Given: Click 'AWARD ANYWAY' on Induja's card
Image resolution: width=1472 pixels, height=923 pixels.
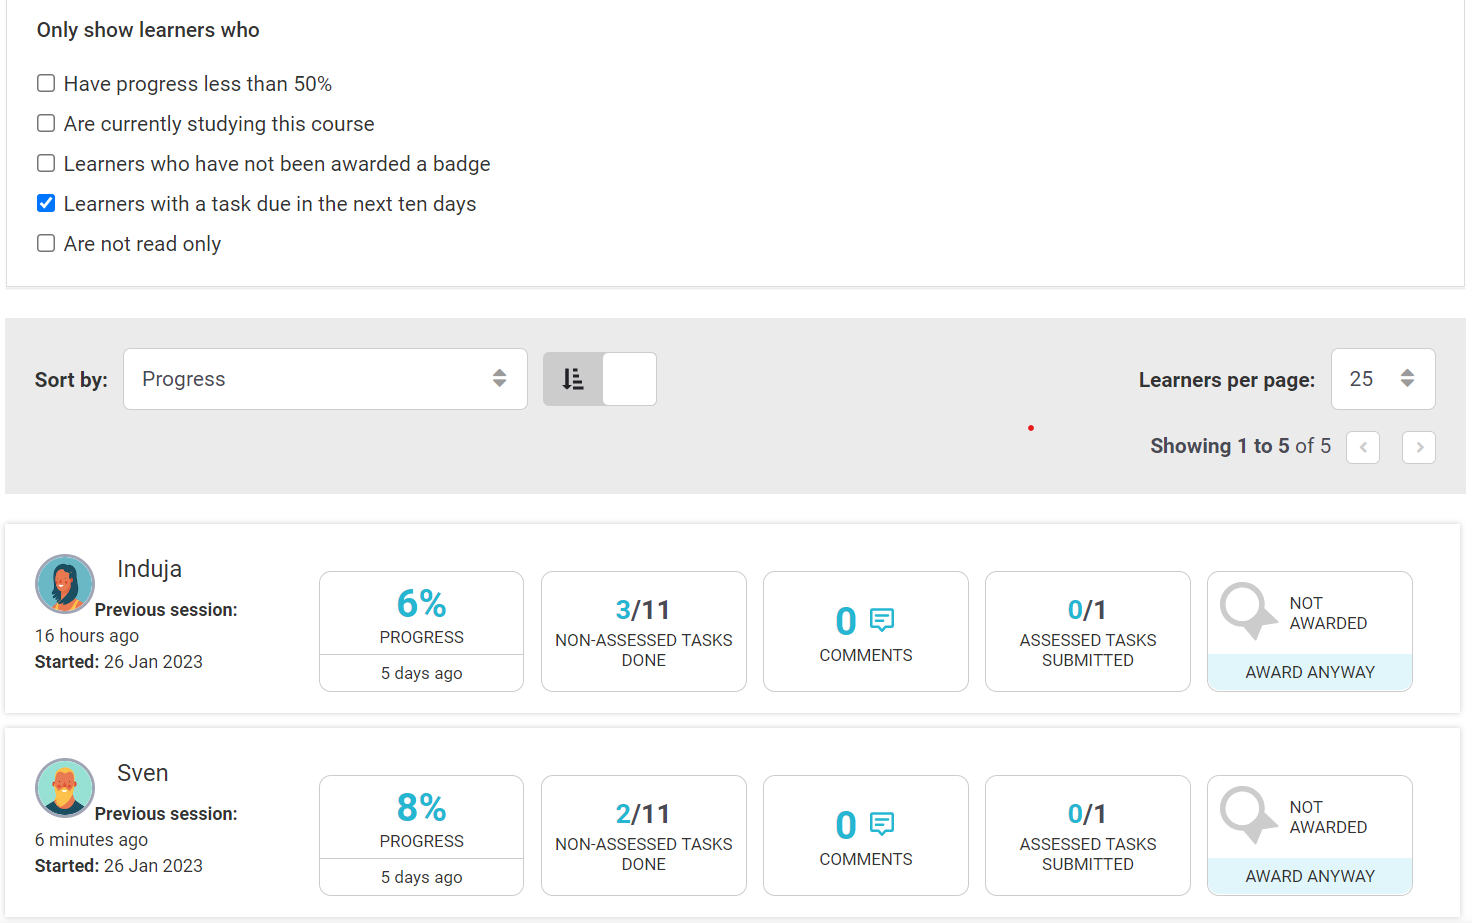Looking at the screenshot, I should click(x=1310, y=672).
